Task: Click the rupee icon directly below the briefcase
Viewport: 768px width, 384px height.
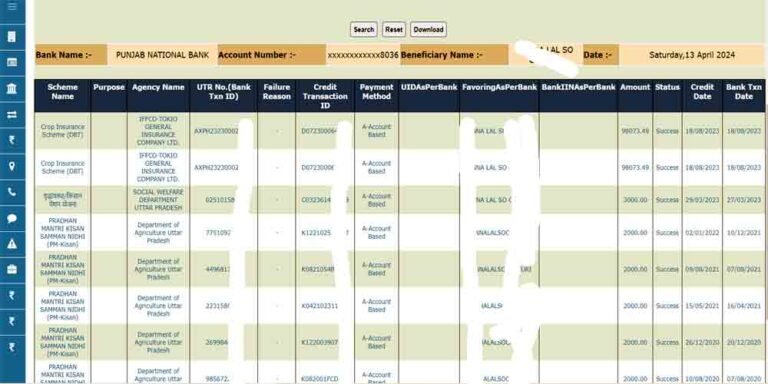Action: 12,295
